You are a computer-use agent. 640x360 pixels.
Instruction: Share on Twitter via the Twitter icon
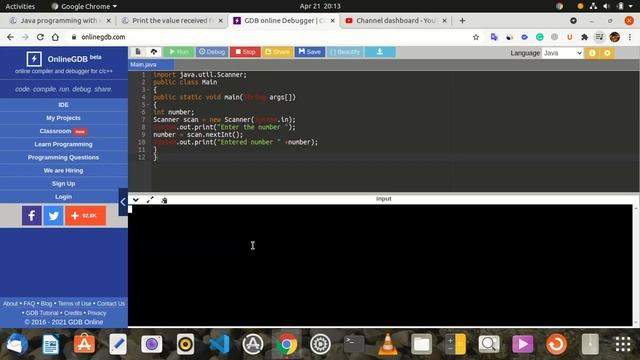53,216
